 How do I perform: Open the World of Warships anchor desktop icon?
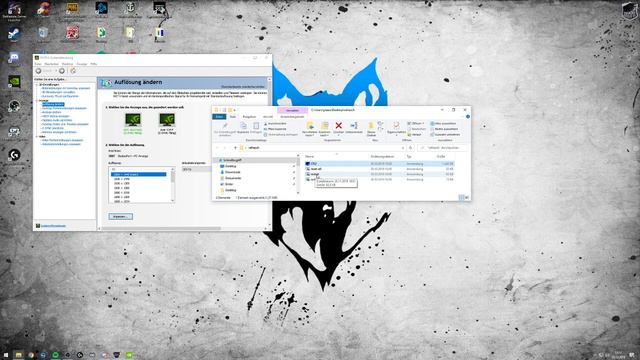click(130, 8)
